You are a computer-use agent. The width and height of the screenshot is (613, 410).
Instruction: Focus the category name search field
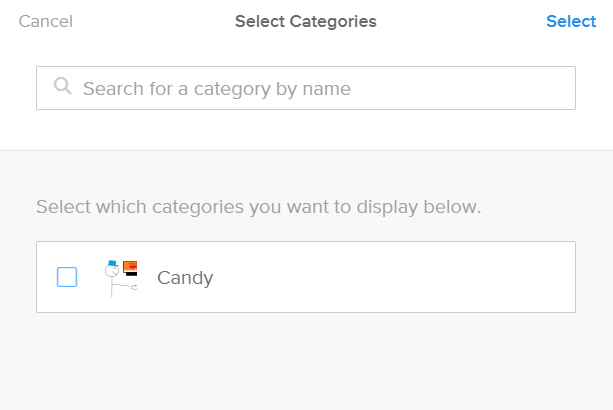pos(306,88)
